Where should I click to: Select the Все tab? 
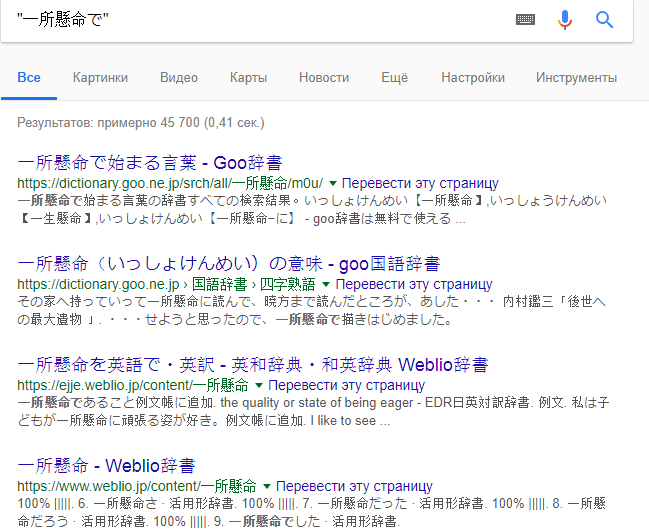click(29, 77)
